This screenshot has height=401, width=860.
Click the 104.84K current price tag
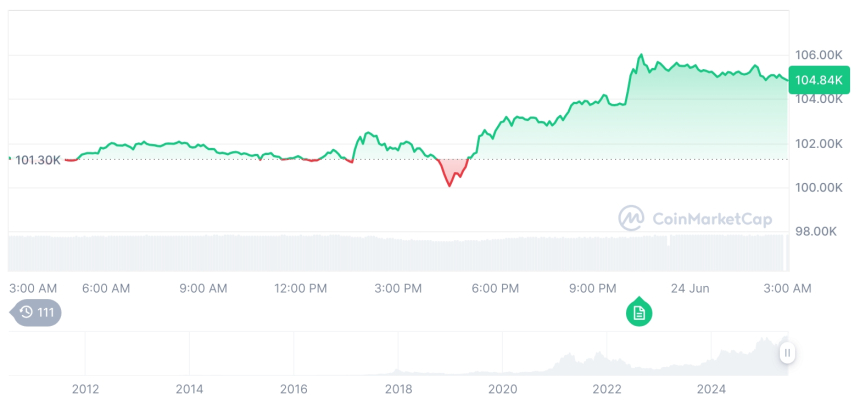click(x=817, y=79)
